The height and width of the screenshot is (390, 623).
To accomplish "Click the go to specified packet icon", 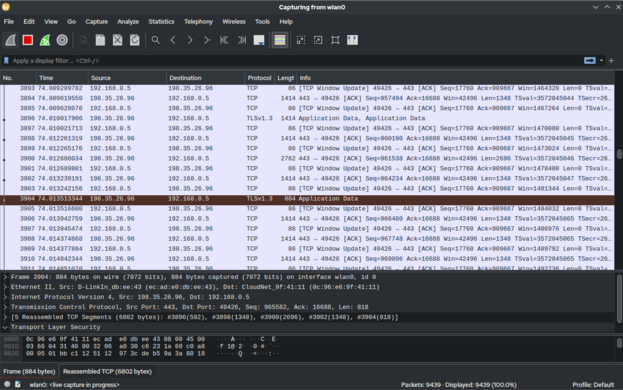I will click(207, 40).
